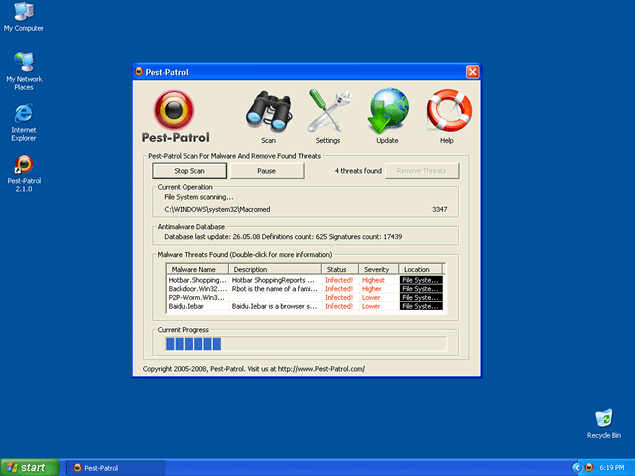Select the Hotbar.Shopping threat row
Image resolution: width=635 pixels, height=476 pixels.
[197, 281]
